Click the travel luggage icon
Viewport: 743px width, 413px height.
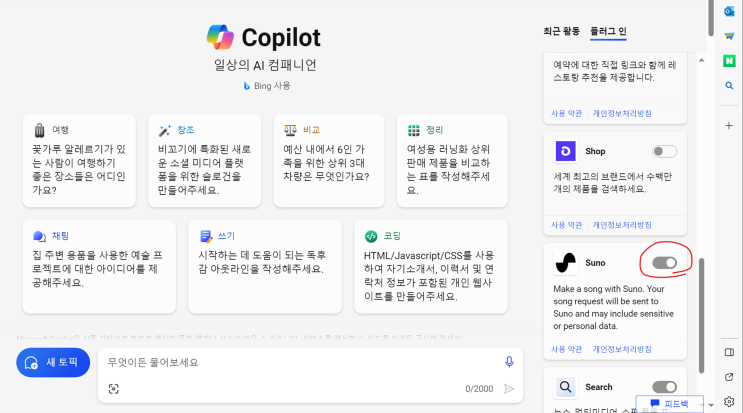pyautogui.click(x=40, y=130)
